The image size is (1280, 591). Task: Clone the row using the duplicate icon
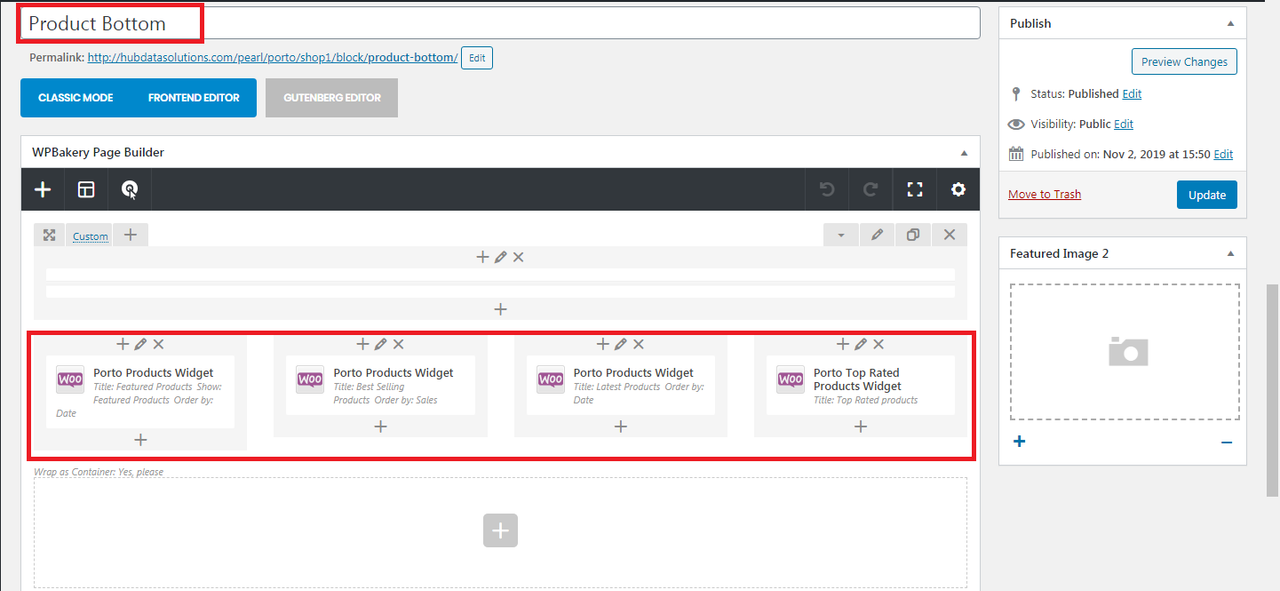coord(912,235)
